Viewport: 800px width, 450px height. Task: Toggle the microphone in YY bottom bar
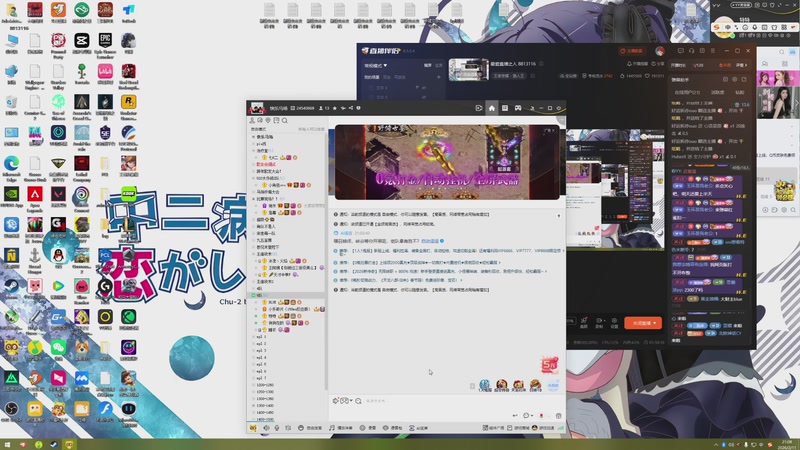point(277,428)
